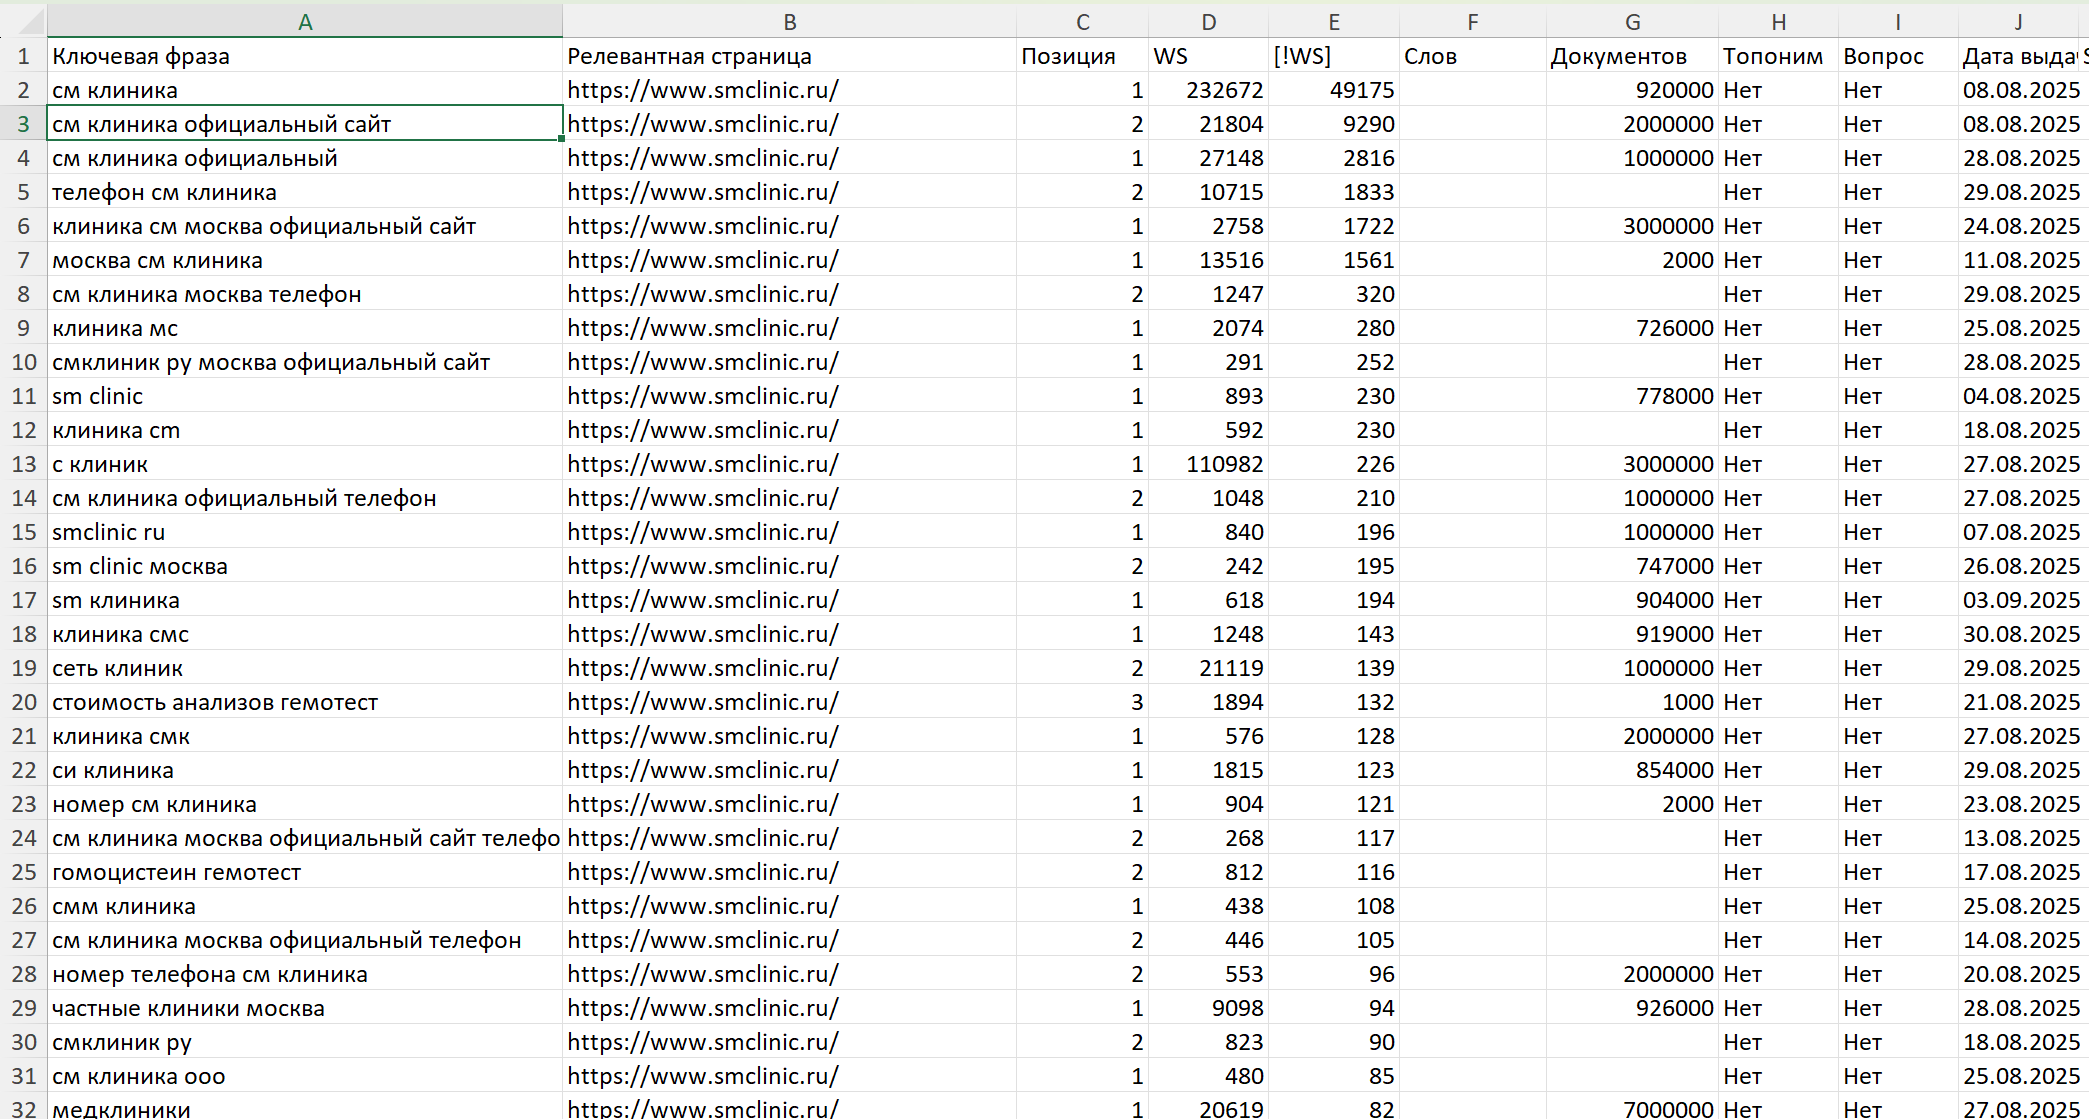Click date cell 21.08.2025
2089x1119 pixels.
click(2021, 702)
